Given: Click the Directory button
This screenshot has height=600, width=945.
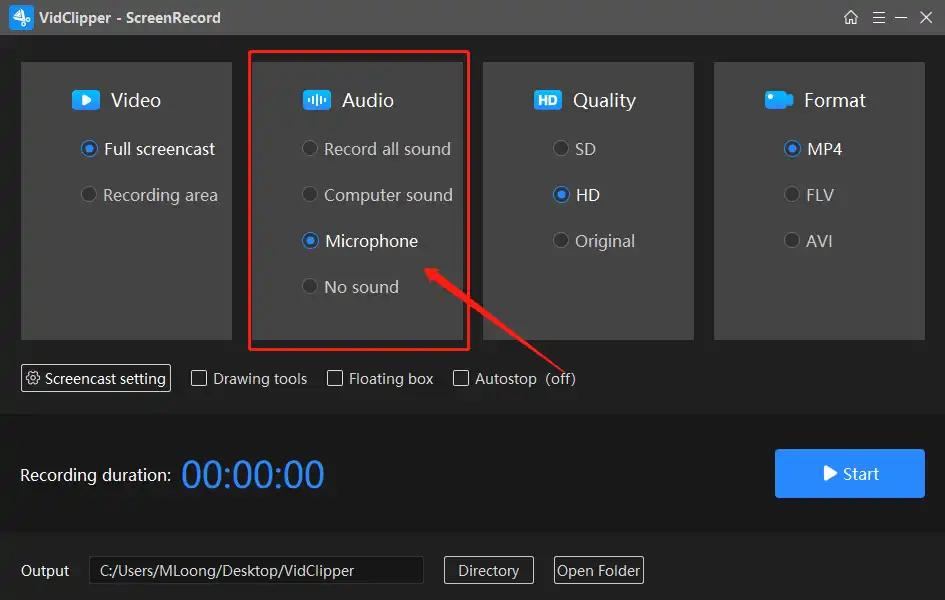Looking at the screenshot, I should tap(489, 570).
